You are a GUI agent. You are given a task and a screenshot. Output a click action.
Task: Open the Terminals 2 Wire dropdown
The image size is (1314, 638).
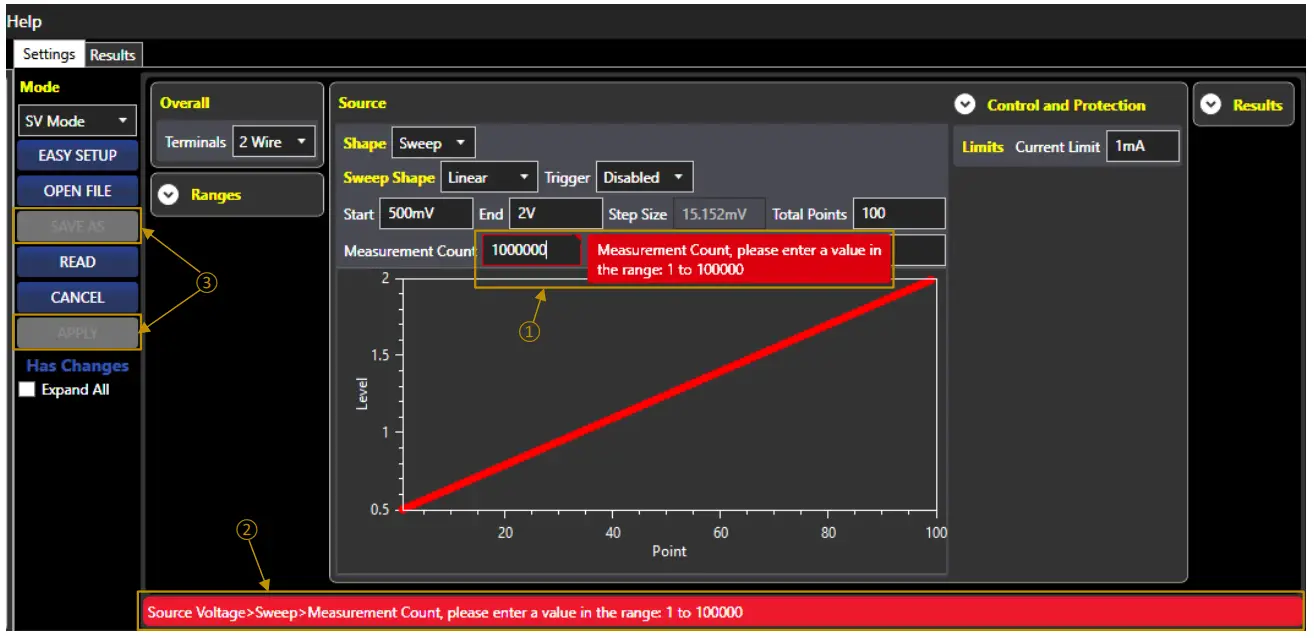tap(274, 142)
